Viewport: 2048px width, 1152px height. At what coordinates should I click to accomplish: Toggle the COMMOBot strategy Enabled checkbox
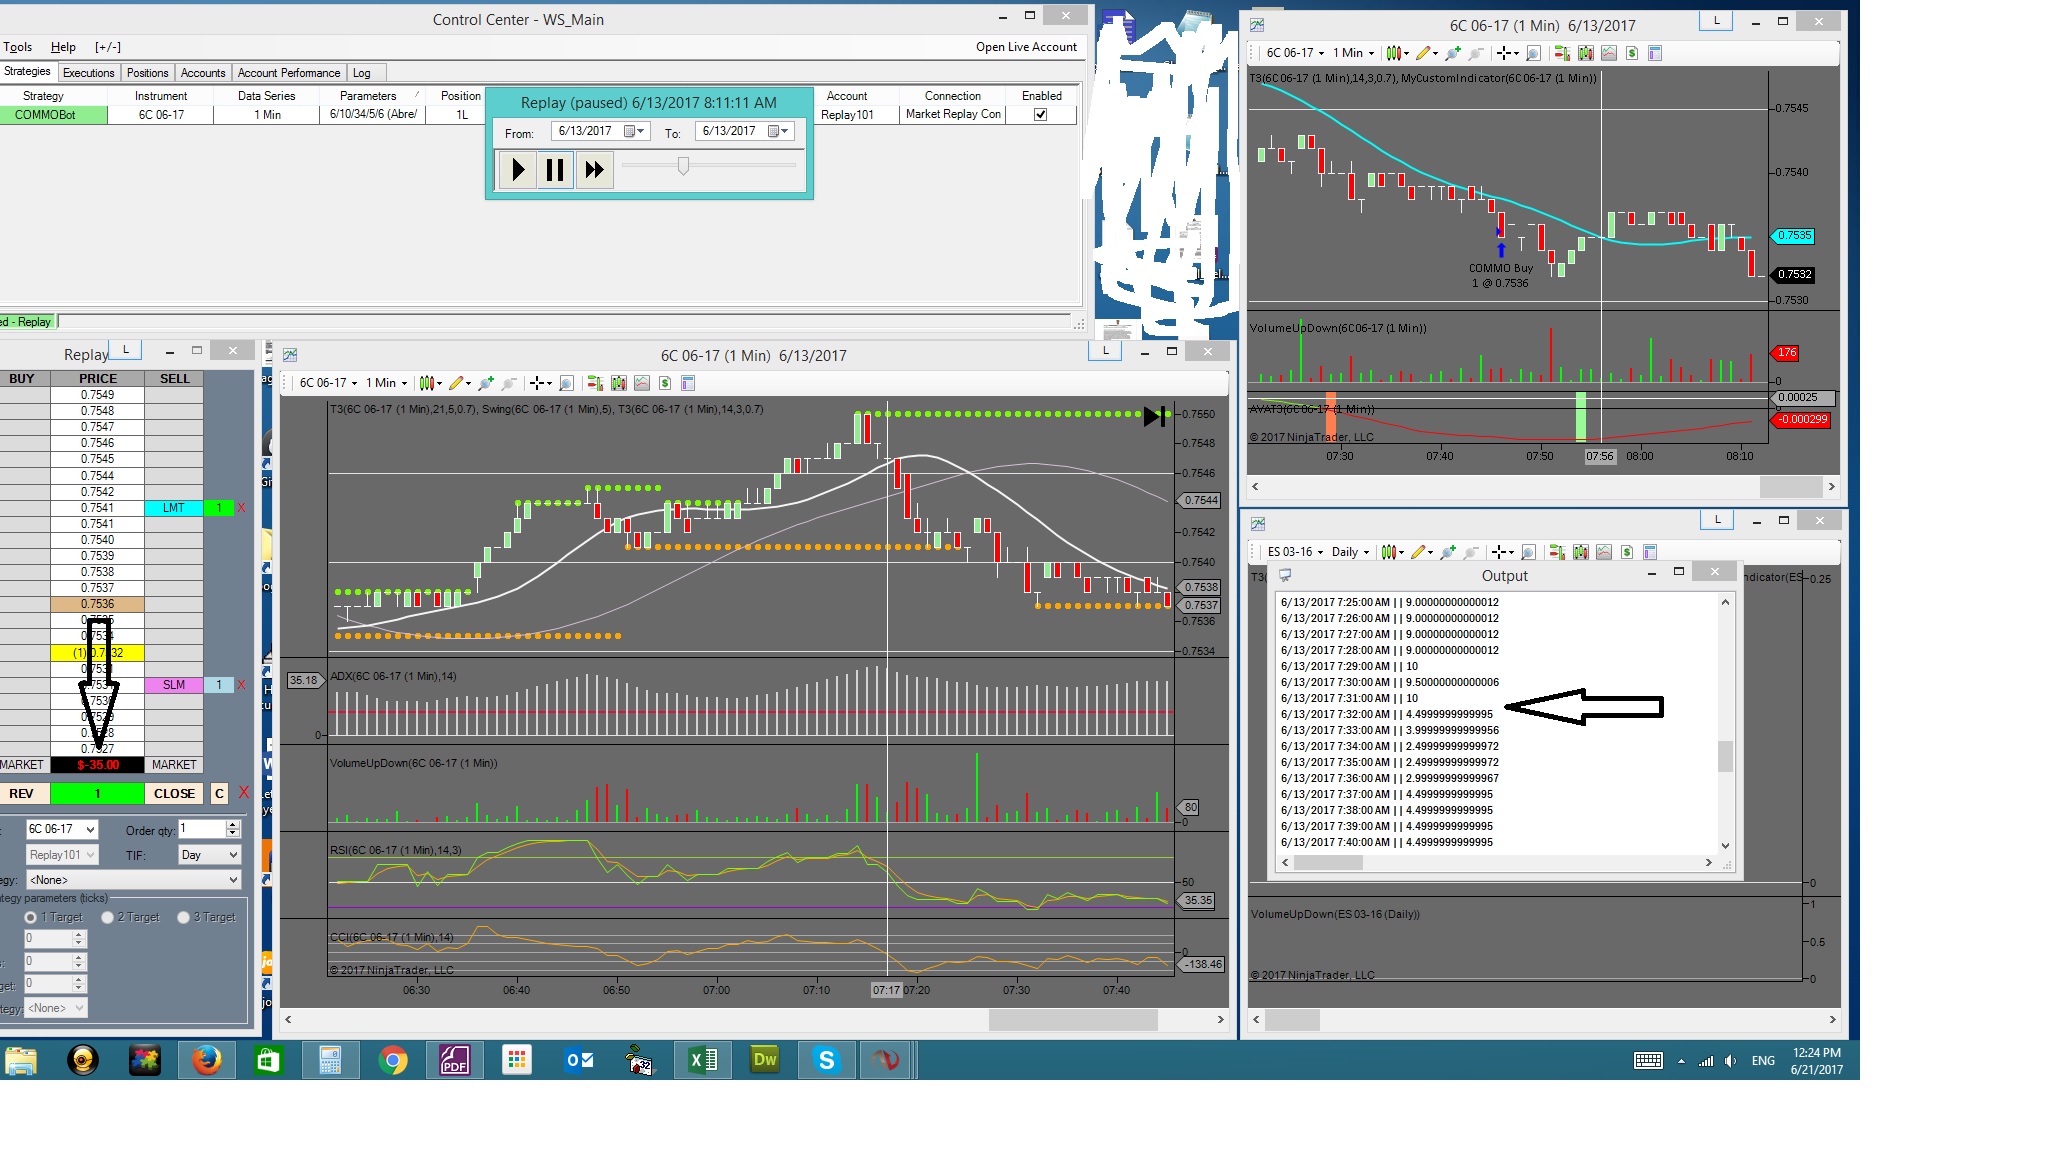(1041, 115)
